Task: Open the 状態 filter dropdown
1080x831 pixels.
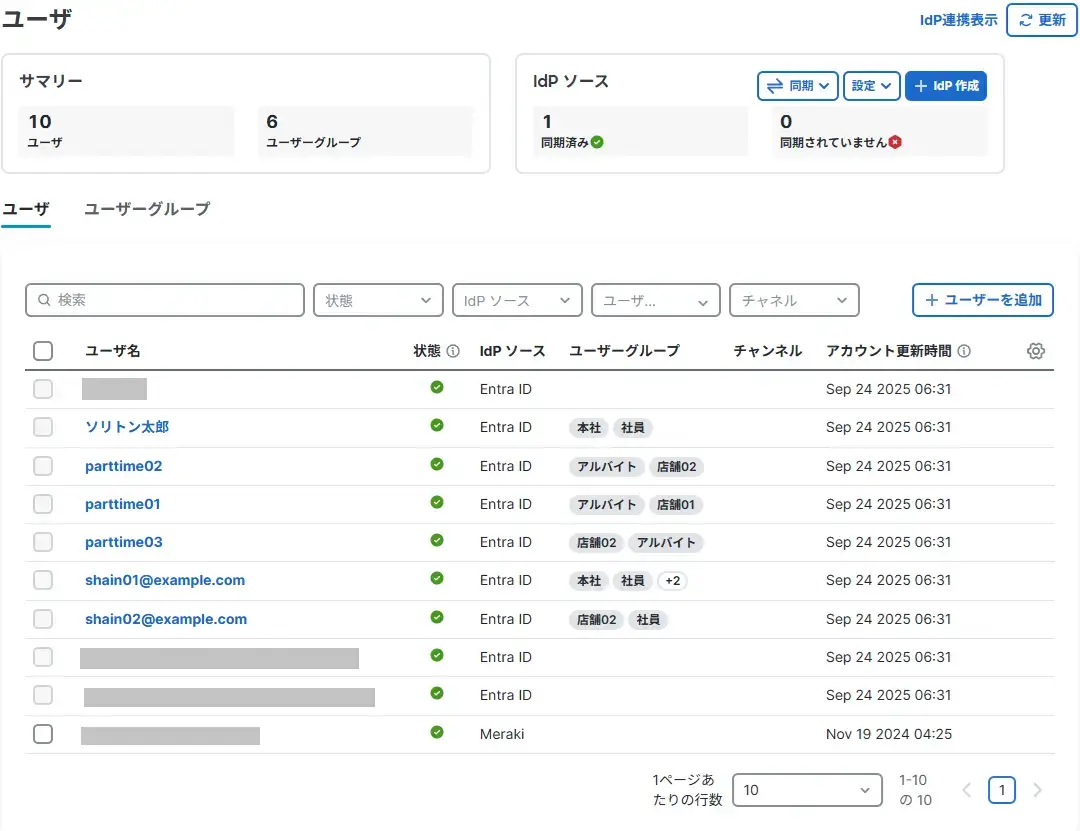Action: 378,300
